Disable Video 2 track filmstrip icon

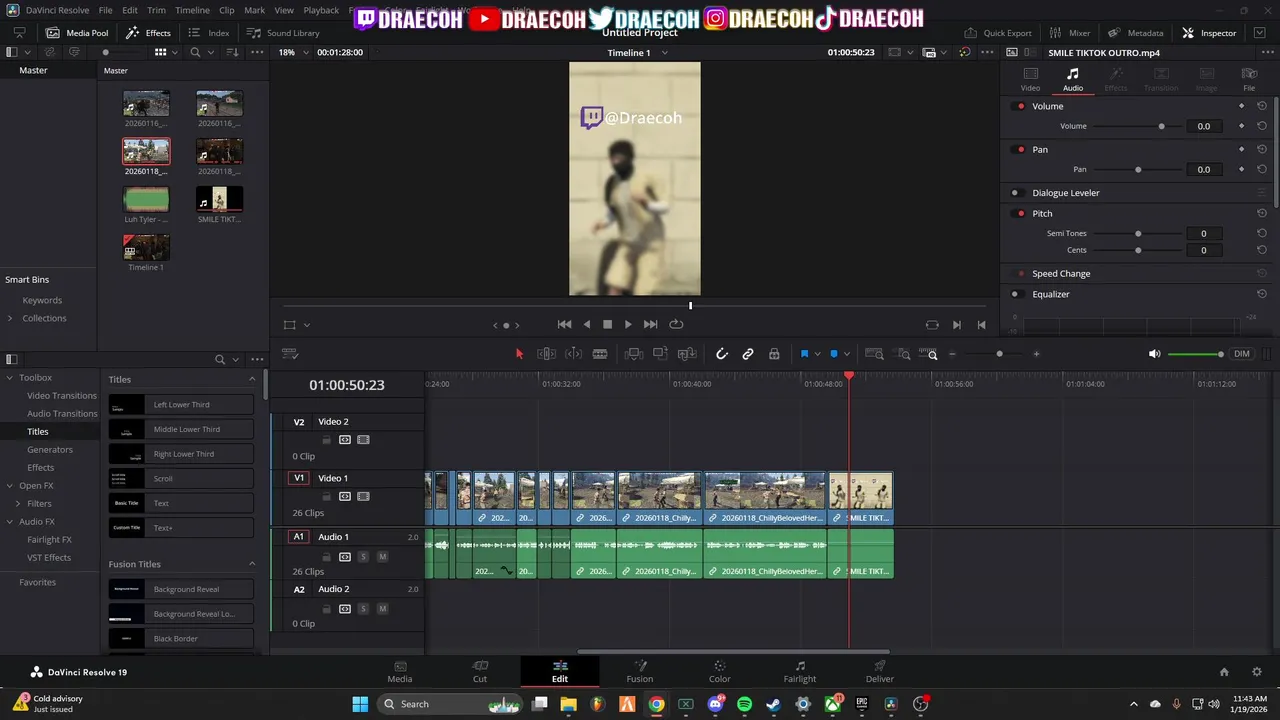coord(363,439)
